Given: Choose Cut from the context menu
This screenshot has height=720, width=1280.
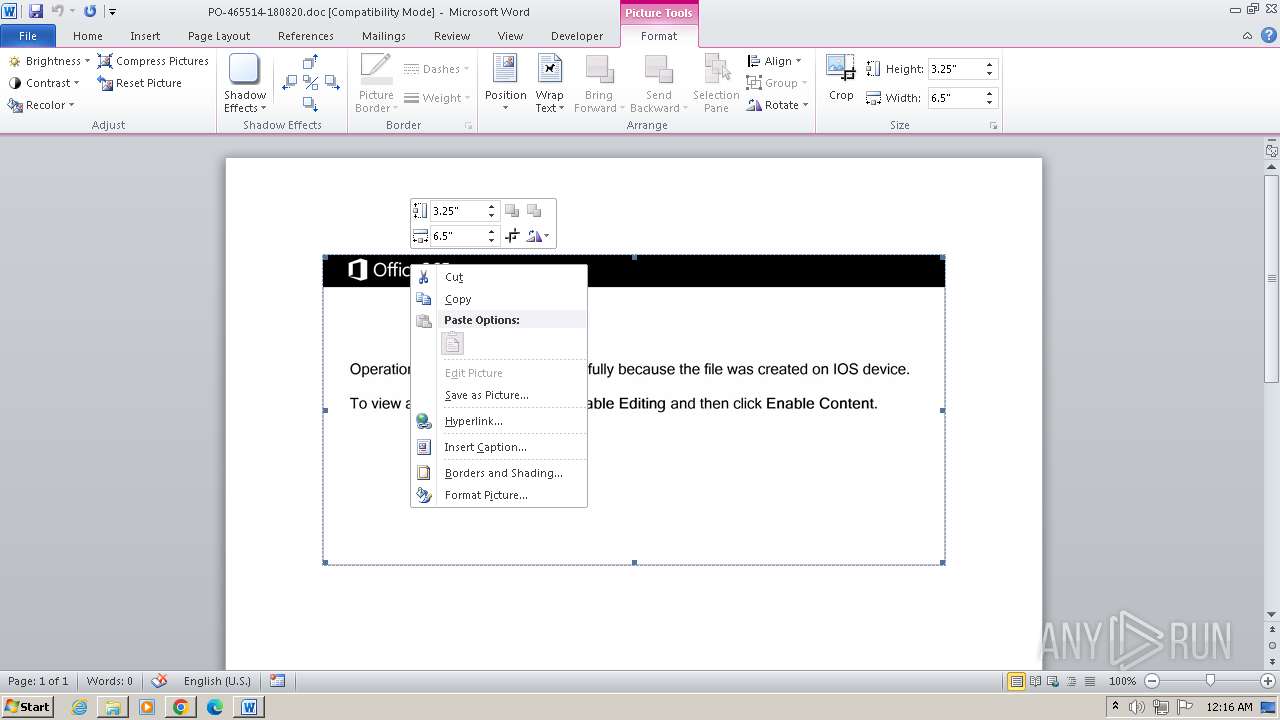Looking at the screenshot, I should click(x=499, y=277).
